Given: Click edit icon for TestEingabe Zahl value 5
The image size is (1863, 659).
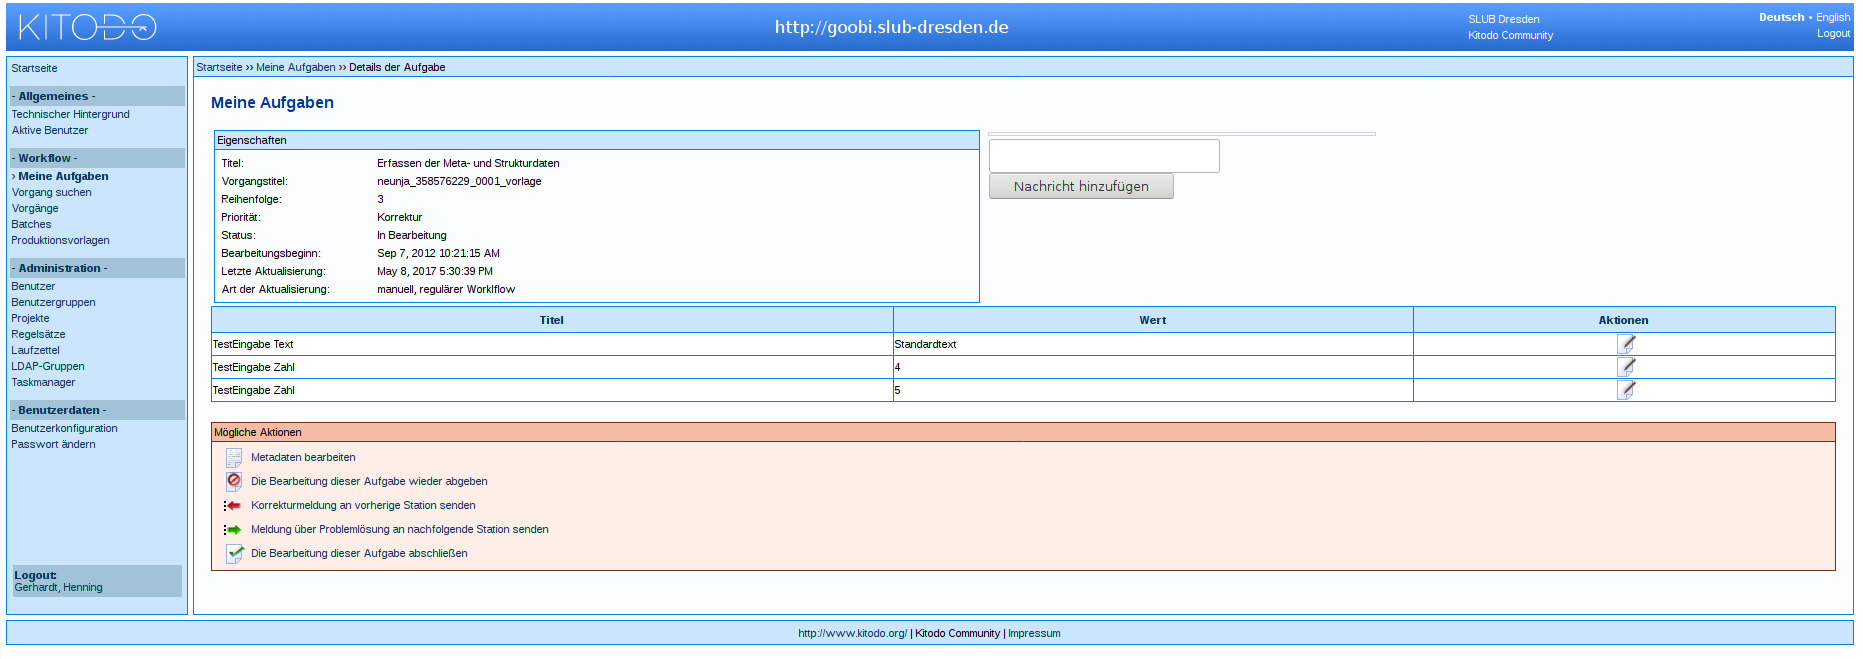Looking at the screenshot, I should click(x=1626, y=390).
